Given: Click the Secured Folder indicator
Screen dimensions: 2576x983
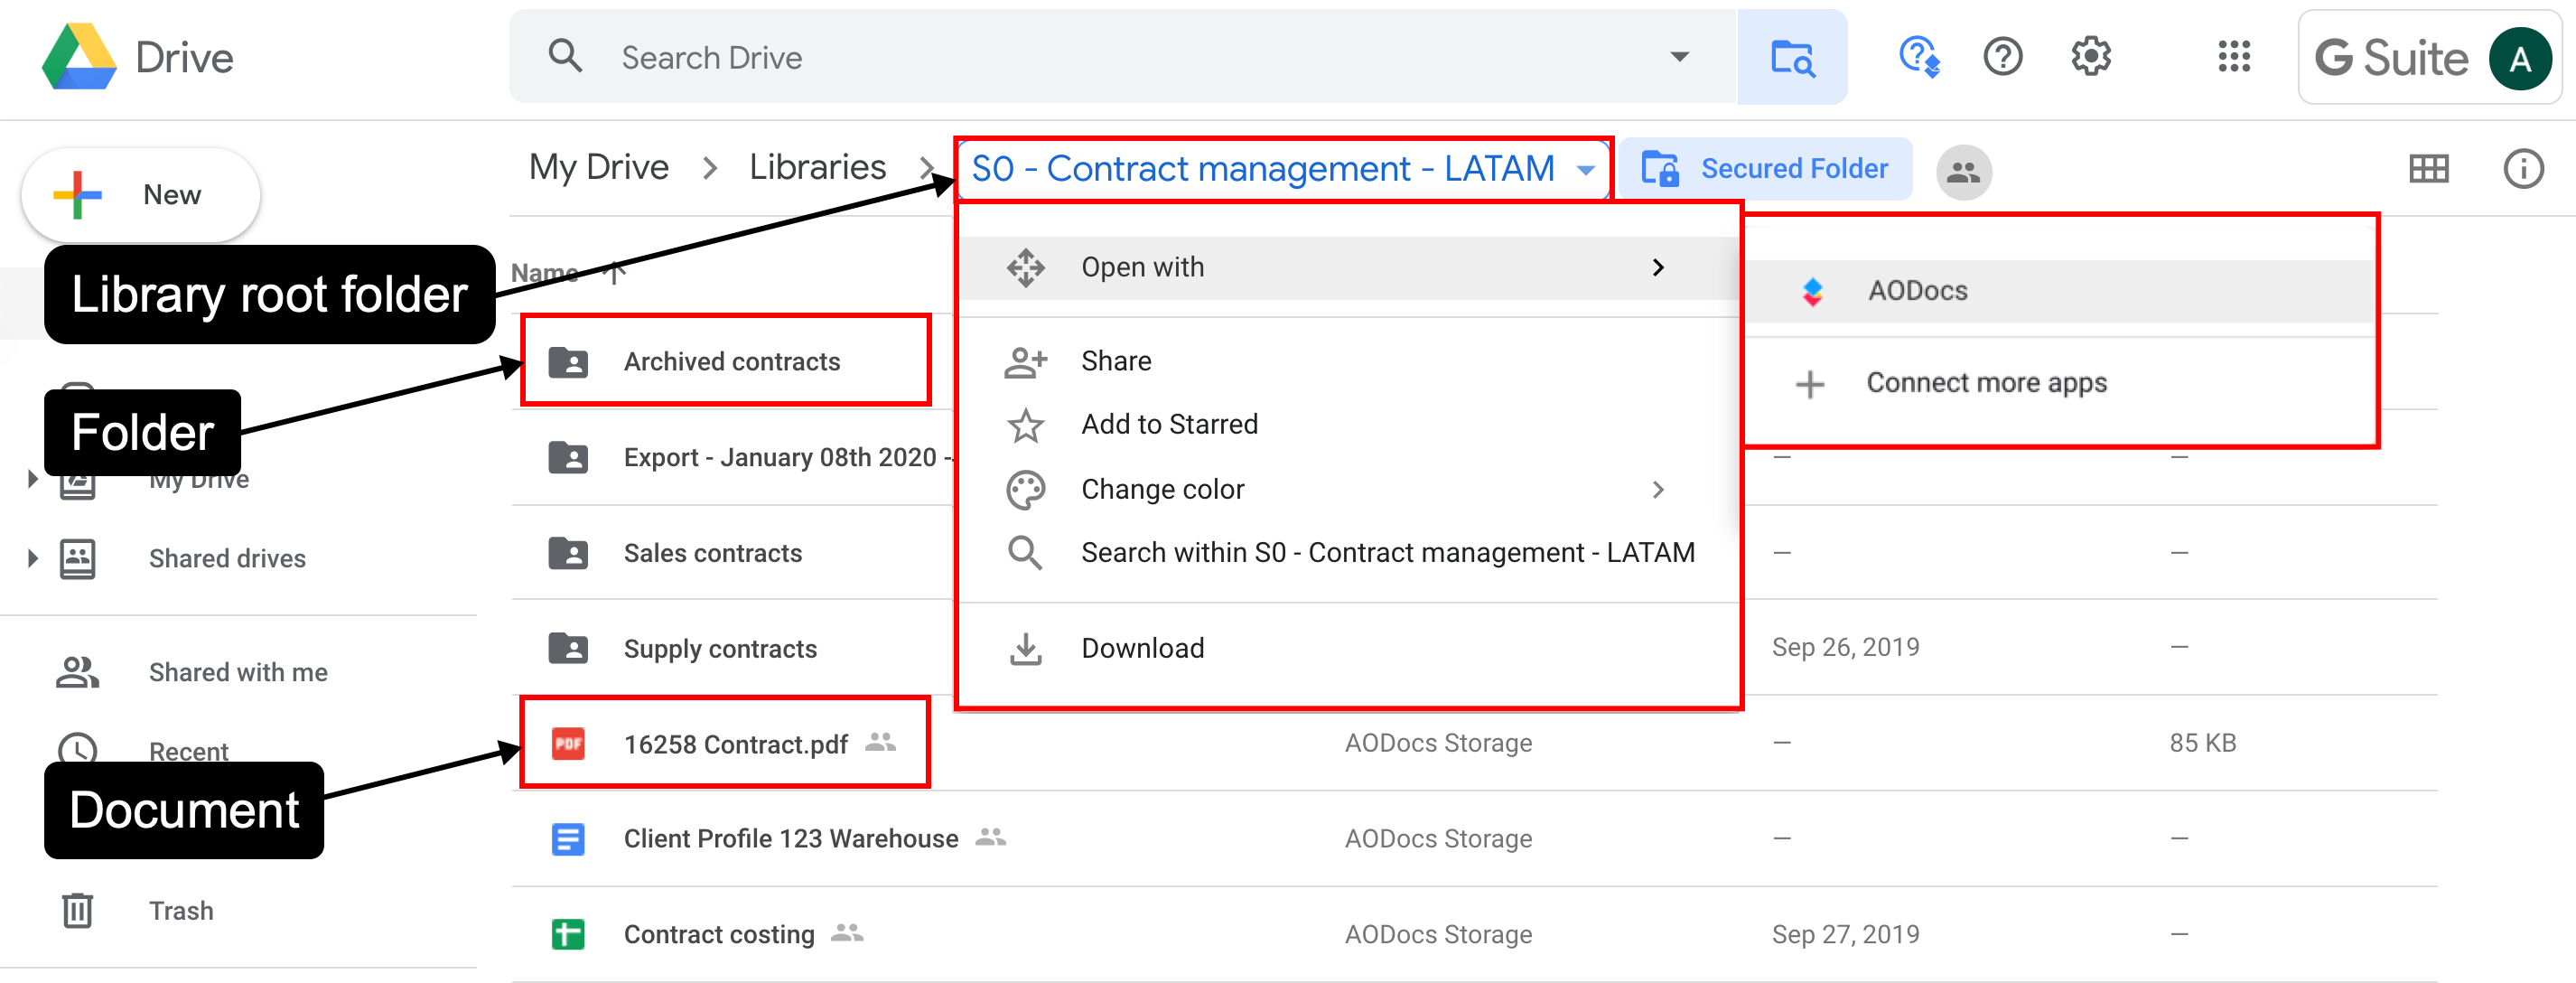Looking at the screenshot, I should pos(1766,168).
